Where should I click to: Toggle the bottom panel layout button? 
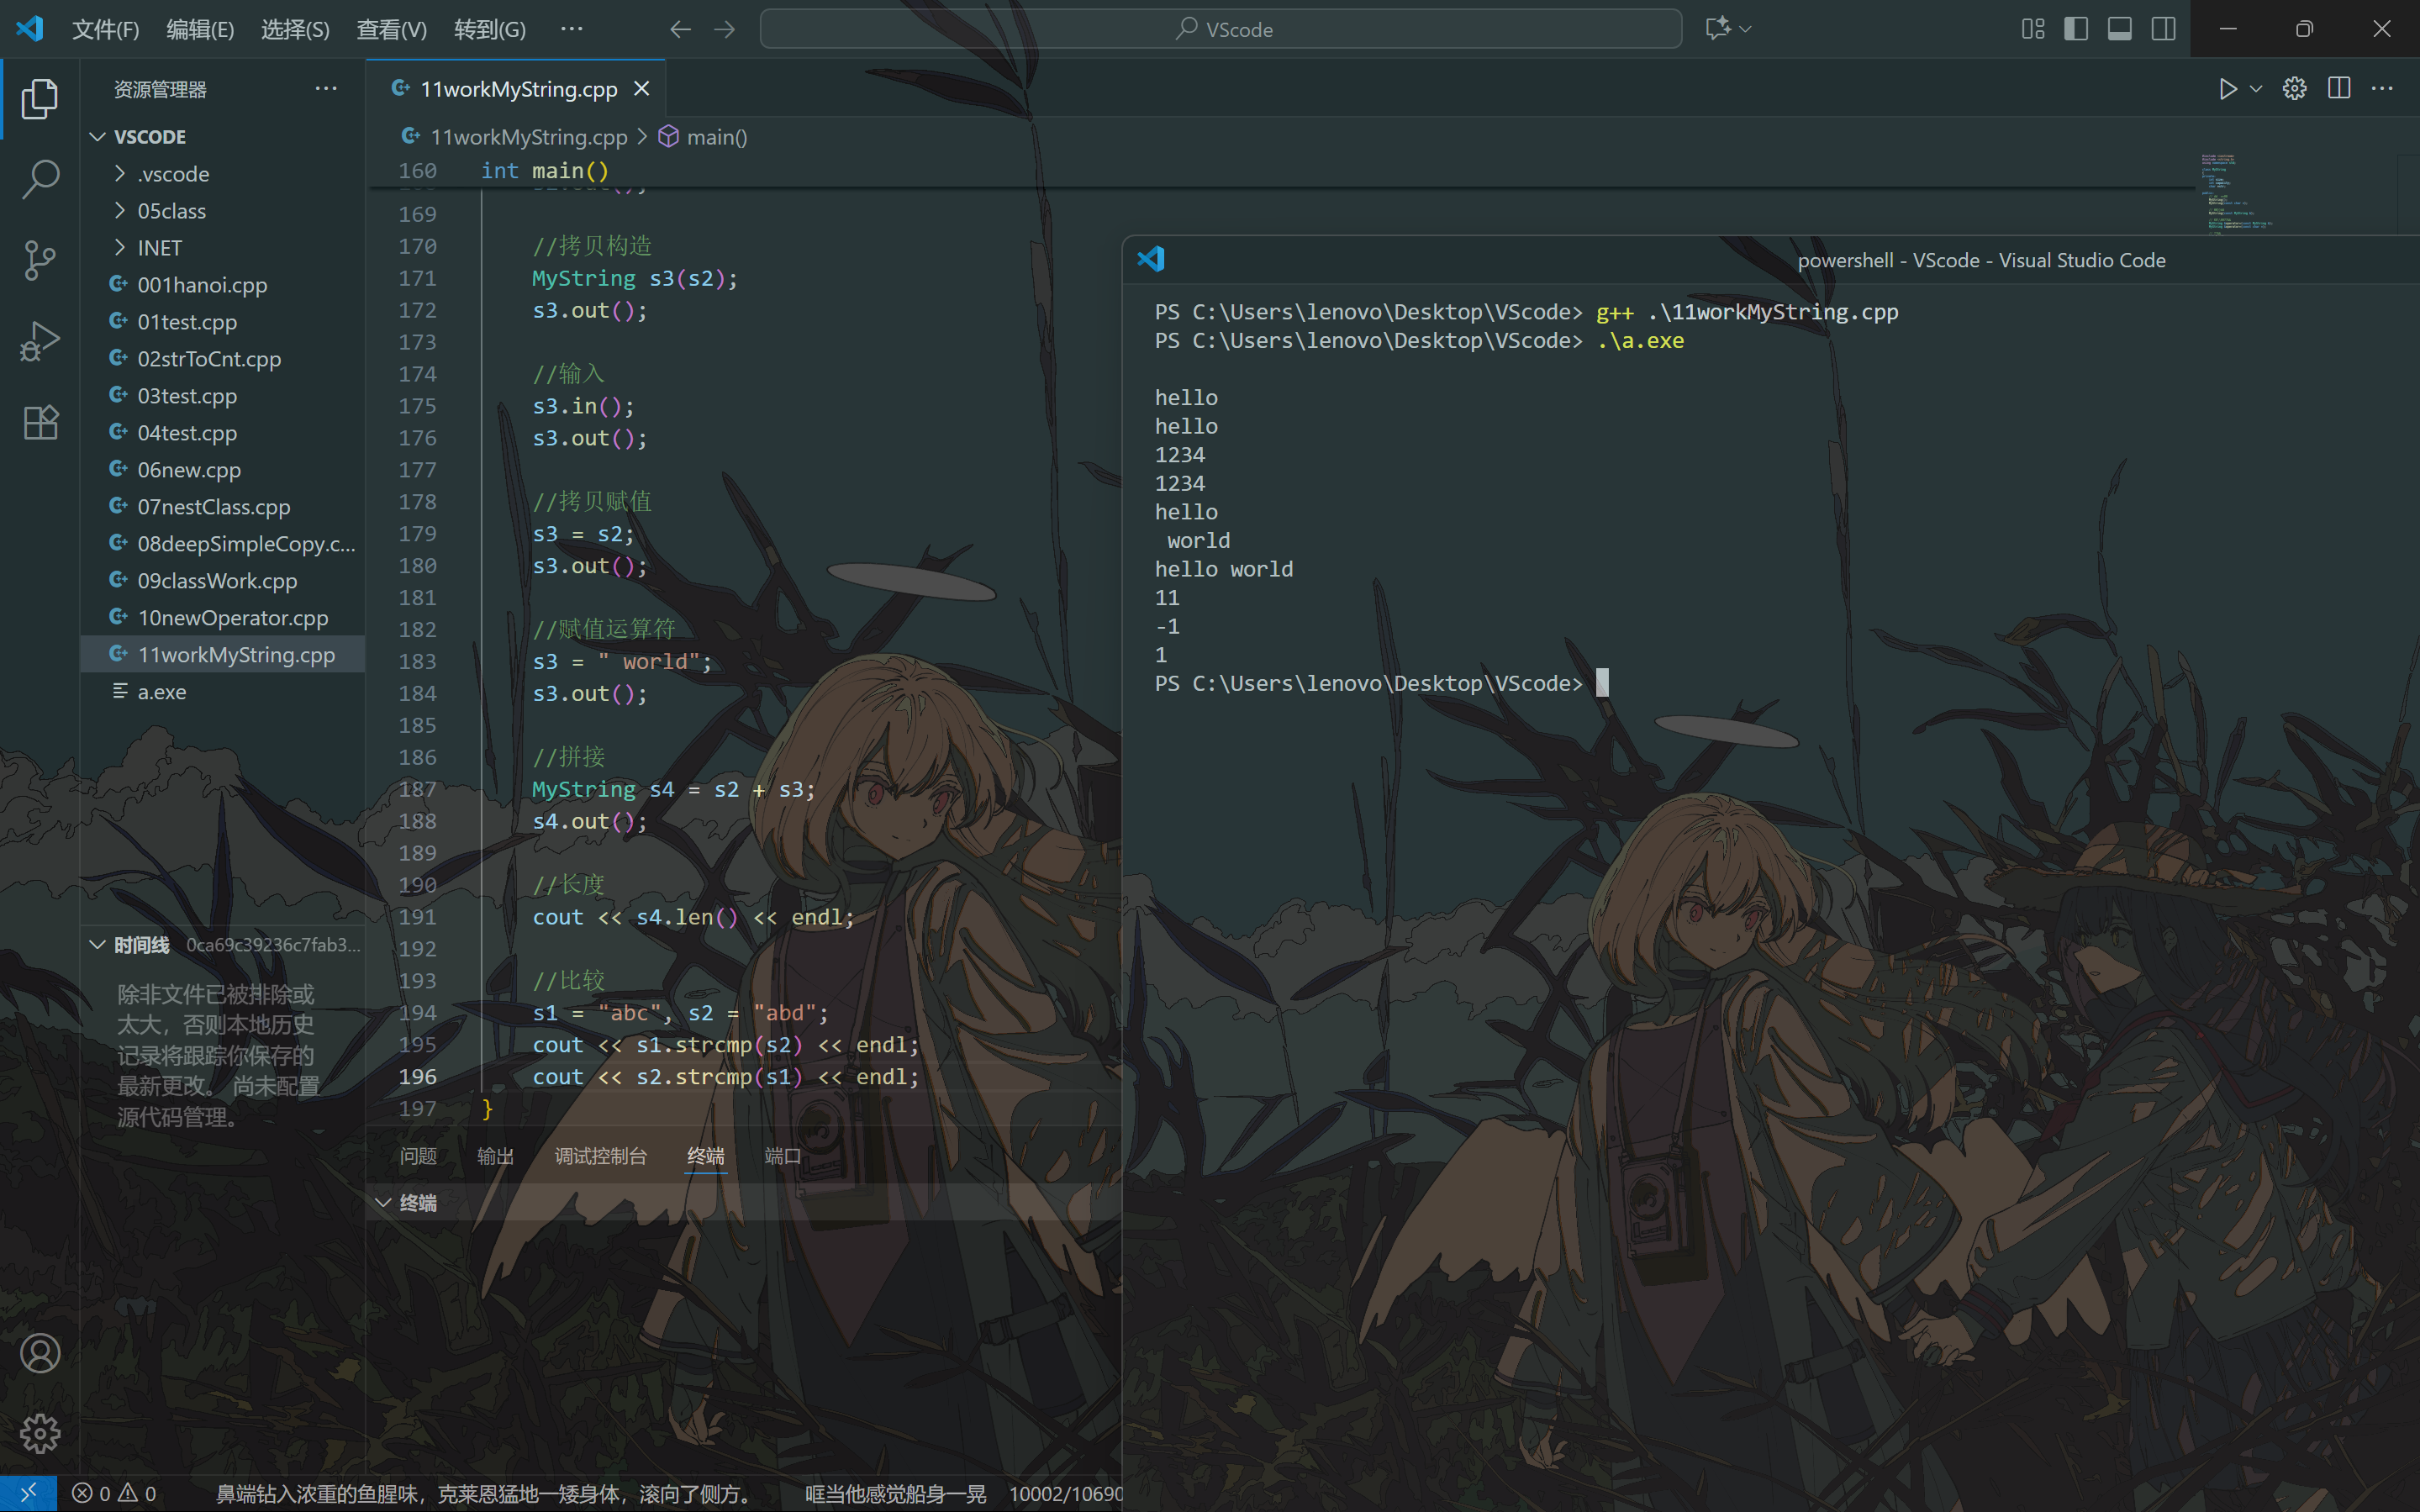coord(2119,29)
